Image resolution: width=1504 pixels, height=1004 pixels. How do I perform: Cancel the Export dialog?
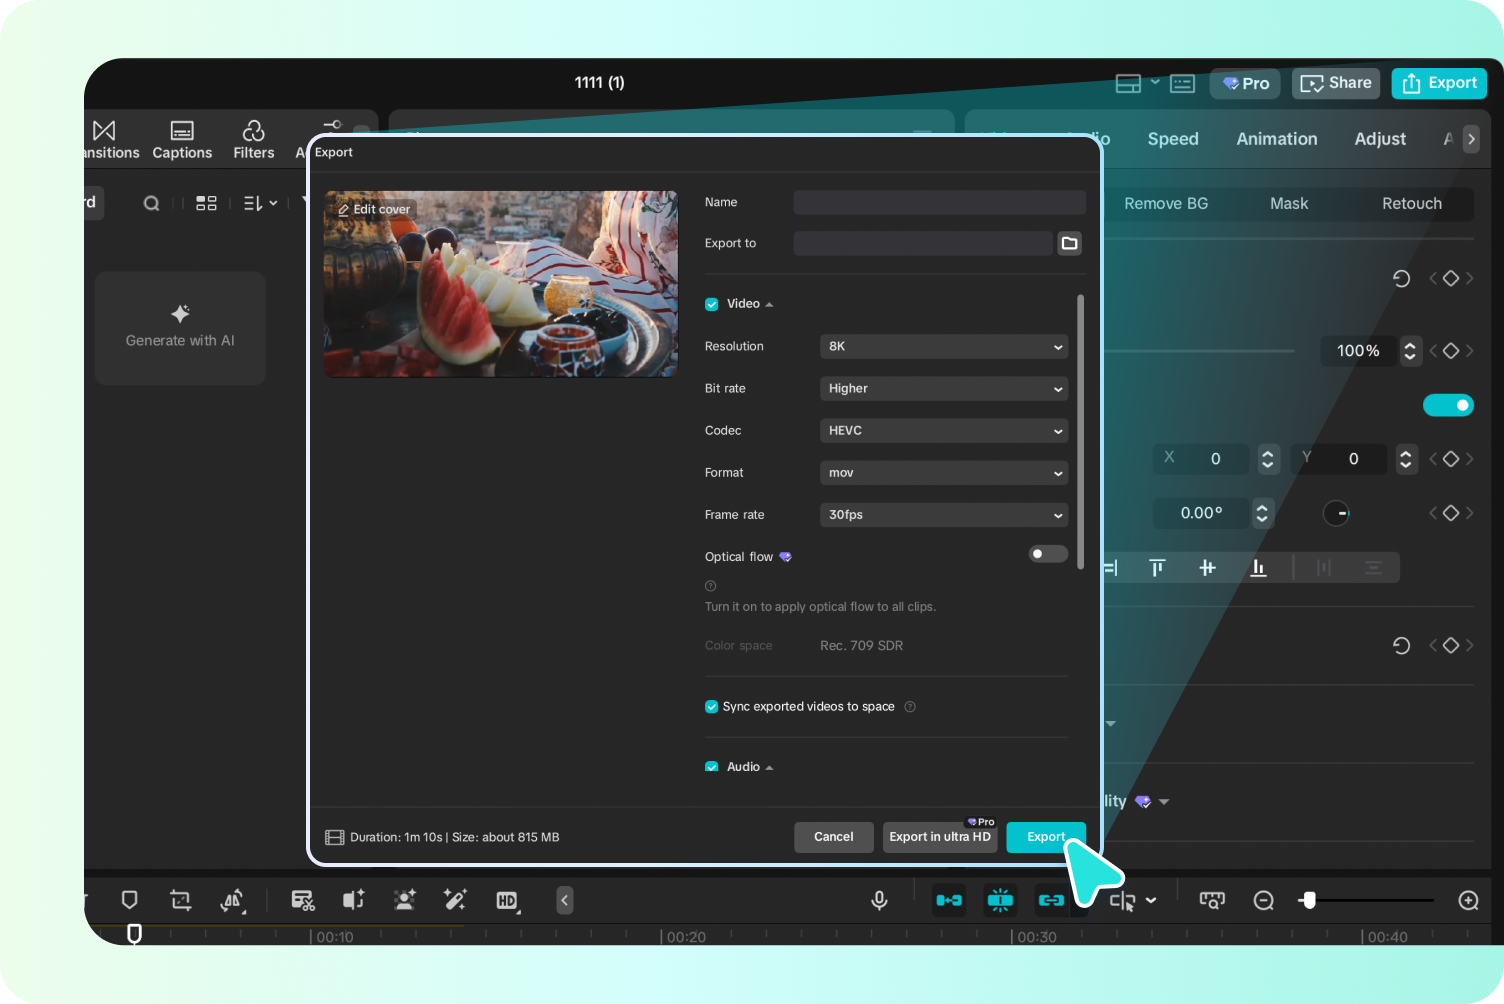[833, 837]
